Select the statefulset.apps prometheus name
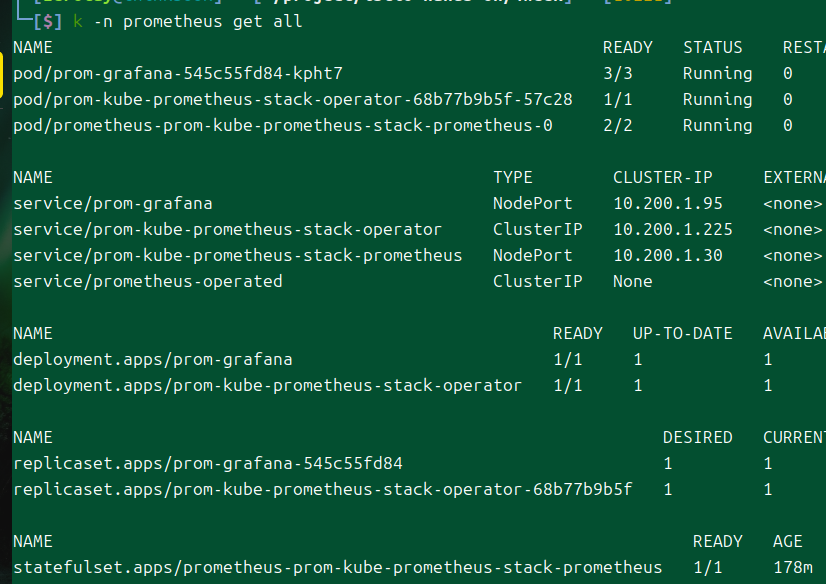 tap(338, 567)
